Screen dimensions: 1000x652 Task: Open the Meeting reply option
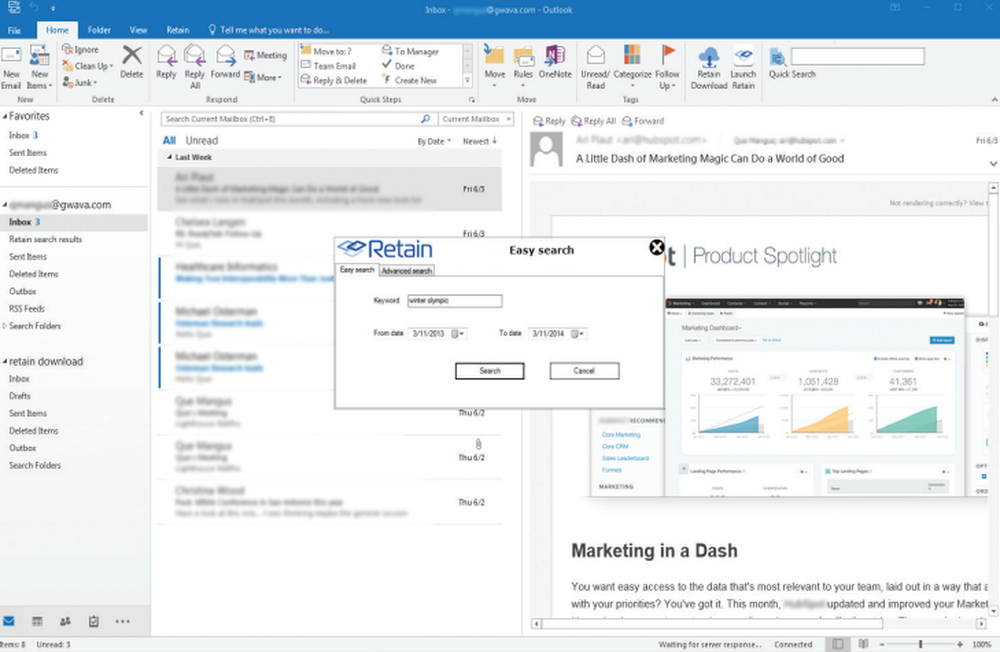[x=265, y=54]
